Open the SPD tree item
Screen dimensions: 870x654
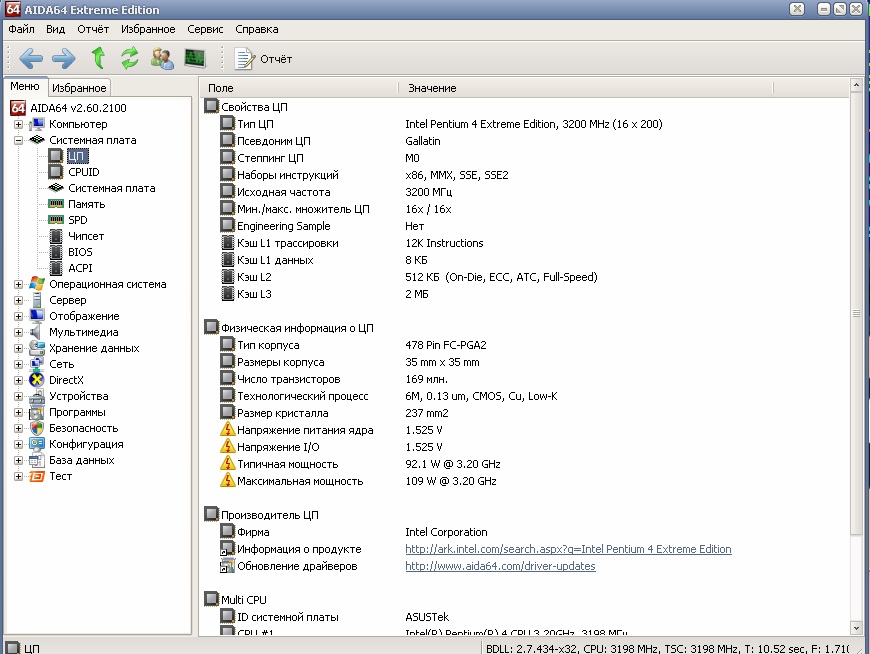(x=78, y=220)
